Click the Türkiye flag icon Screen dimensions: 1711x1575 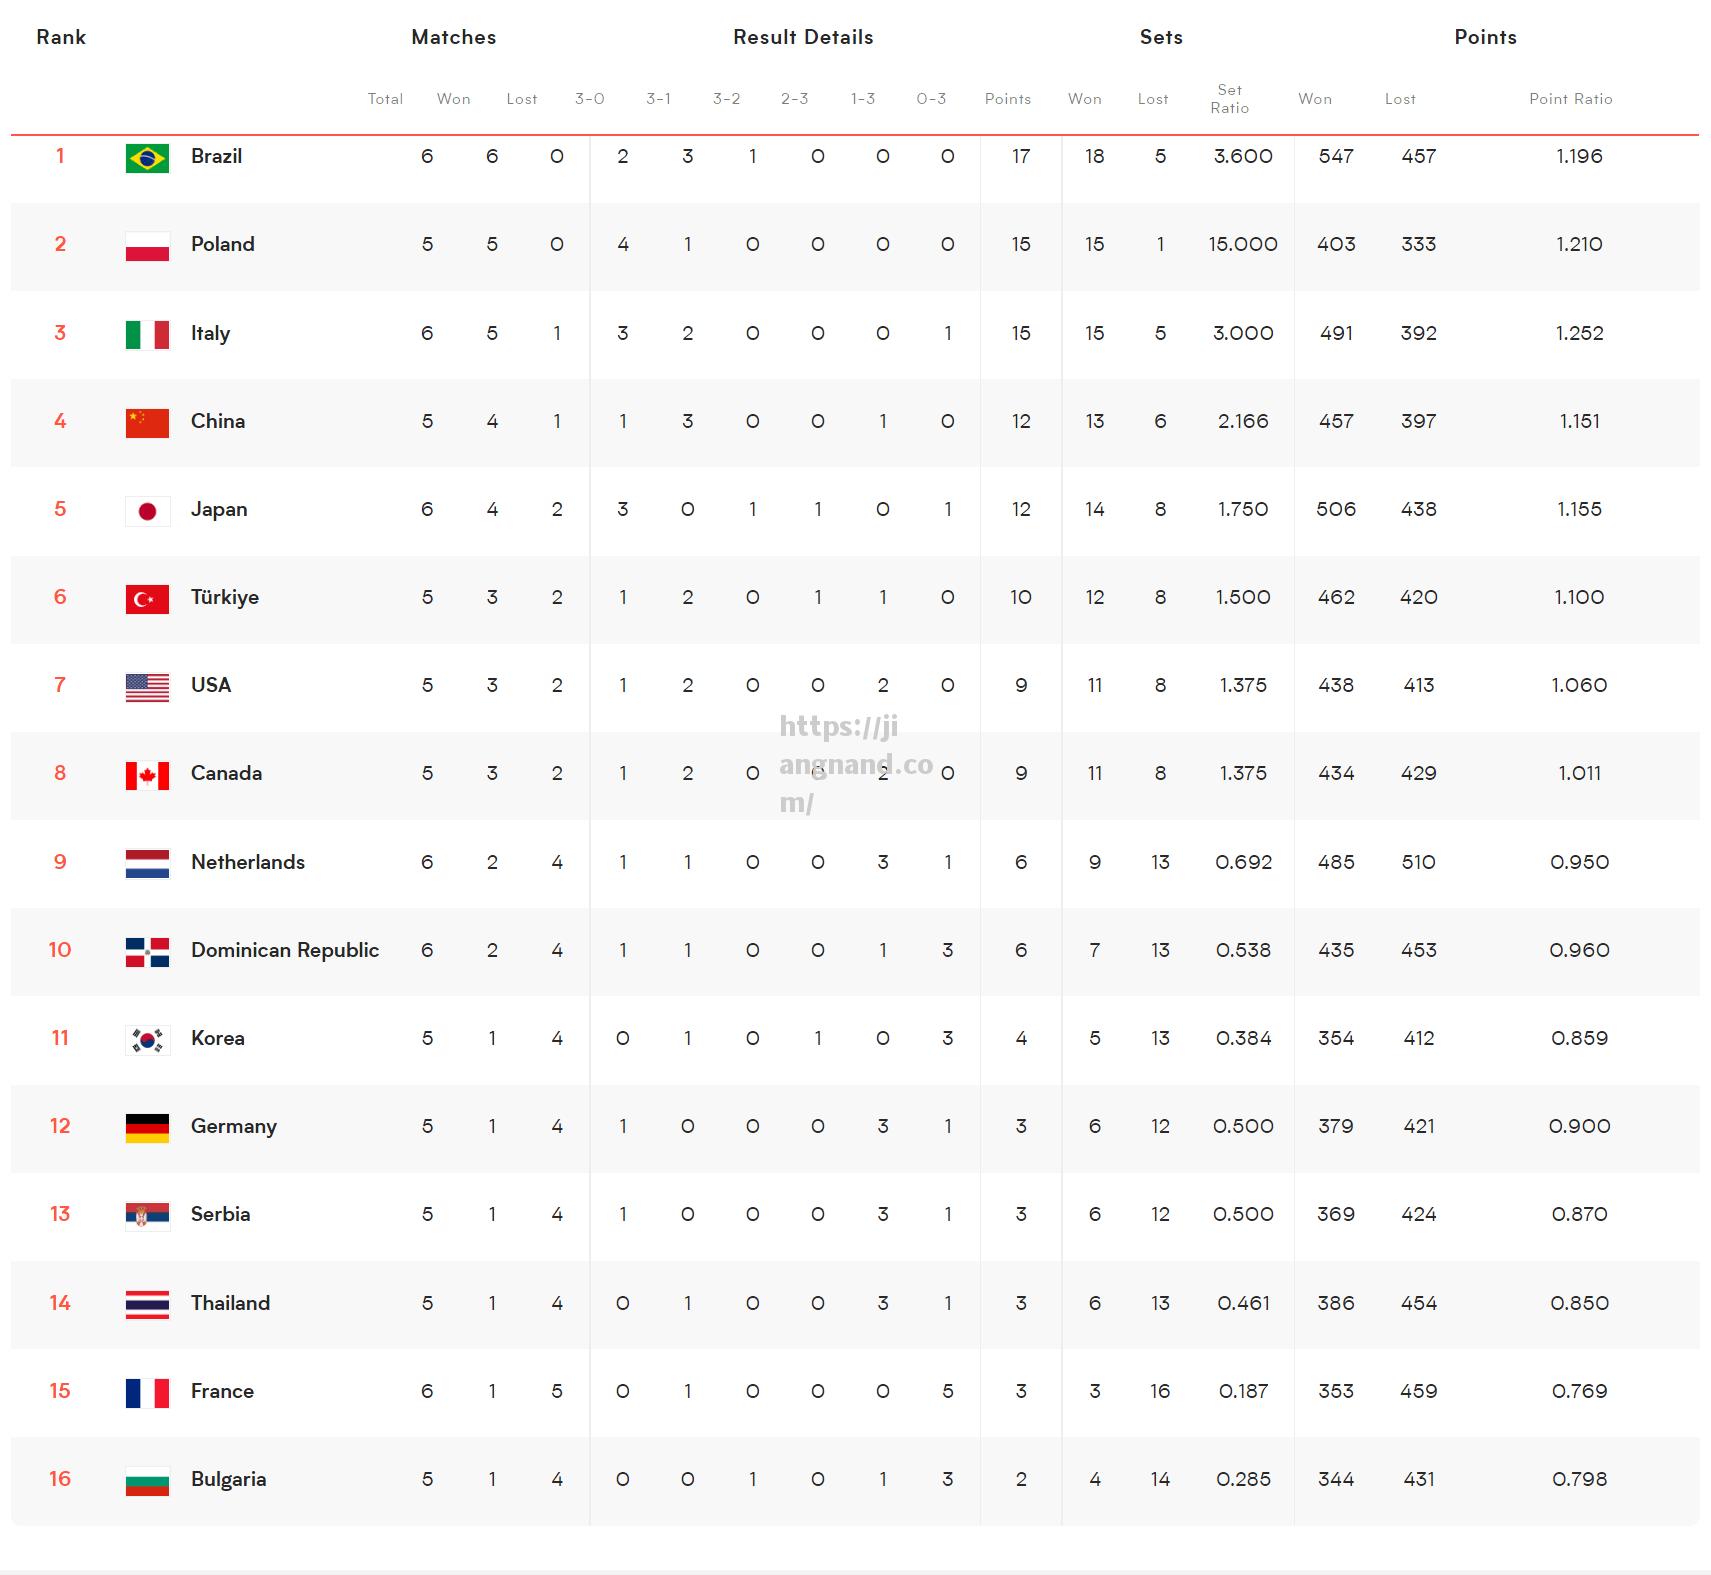point(147,599)
